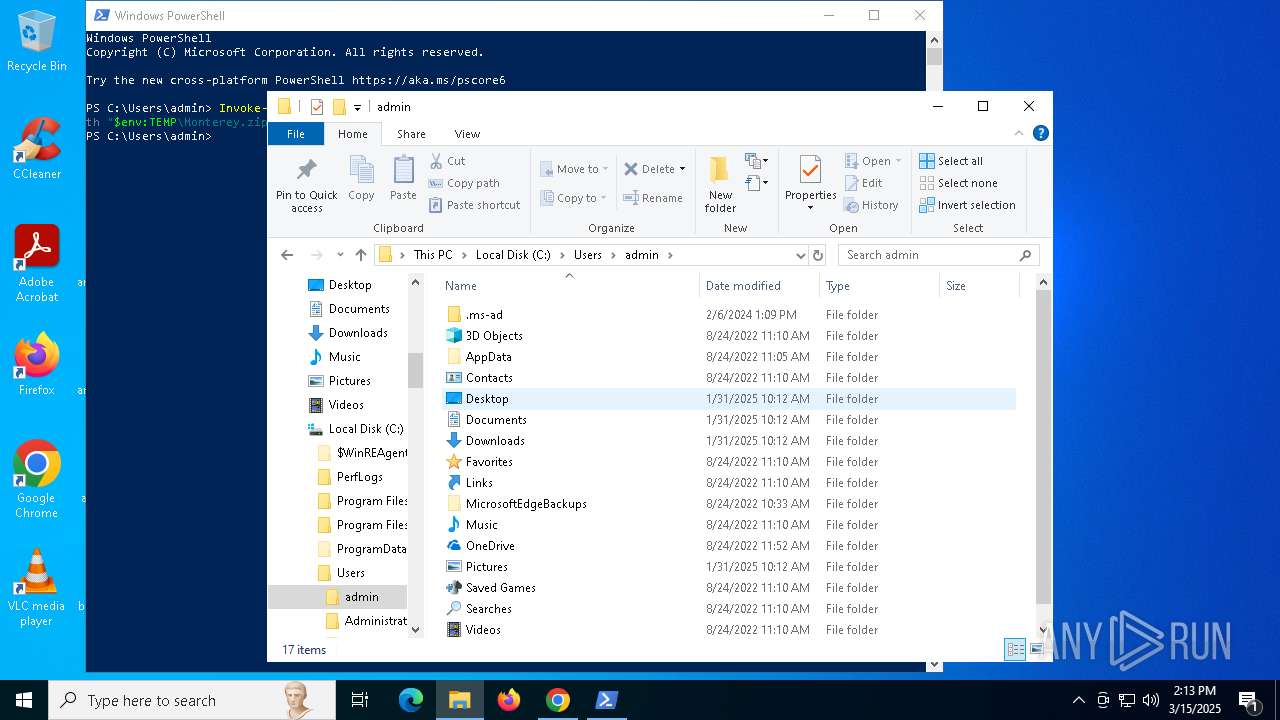
Task: Sort by Date modified column header
Action: pos(759,286)
